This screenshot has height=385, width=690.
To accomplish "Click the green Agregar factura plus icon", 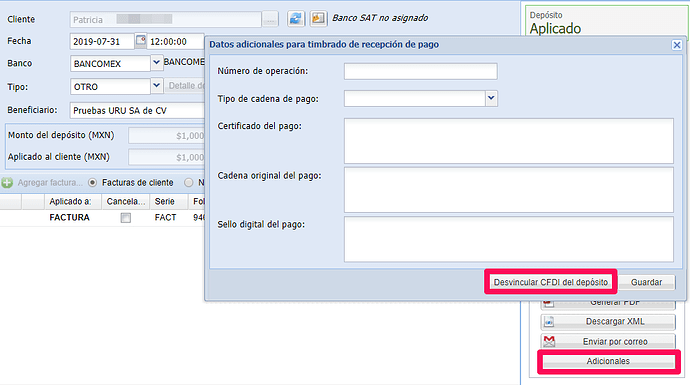I will pyautogui.click(x=7, y=183).
